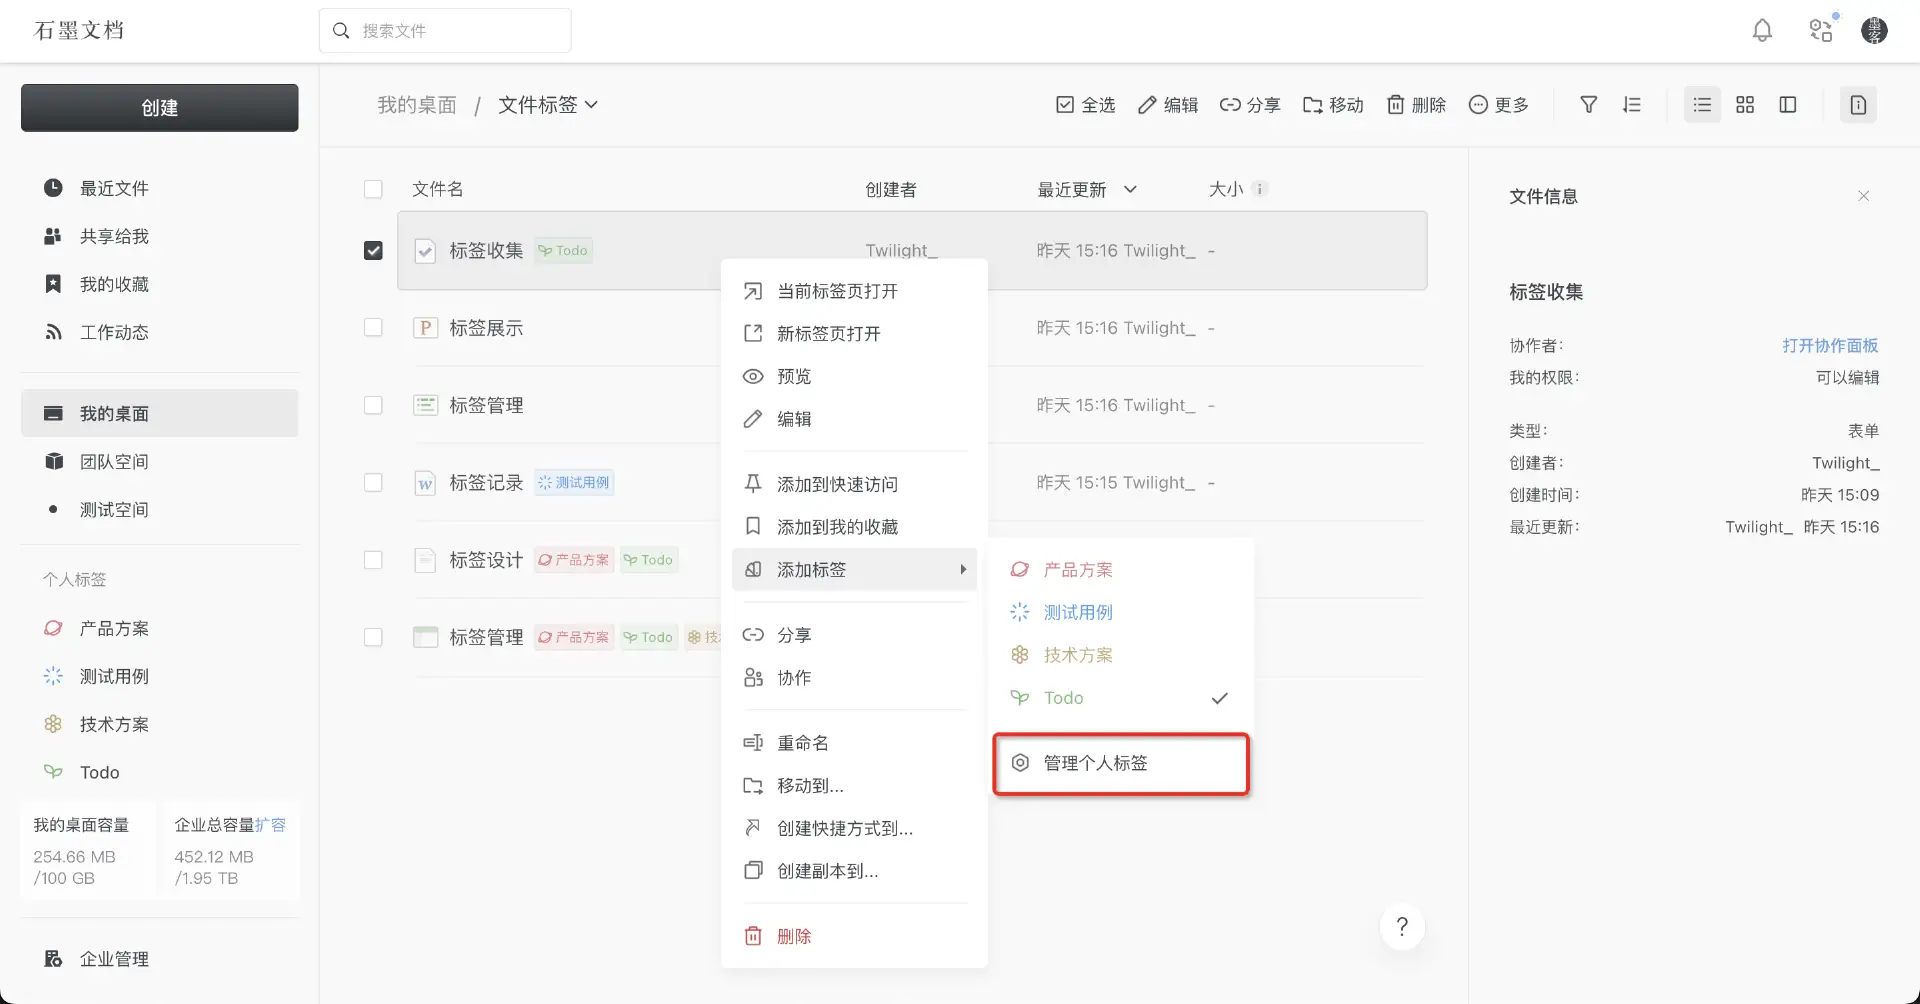Close the 文件信息 panel
This screenshot has height=1004, width=1920.
pos(1864,196)
